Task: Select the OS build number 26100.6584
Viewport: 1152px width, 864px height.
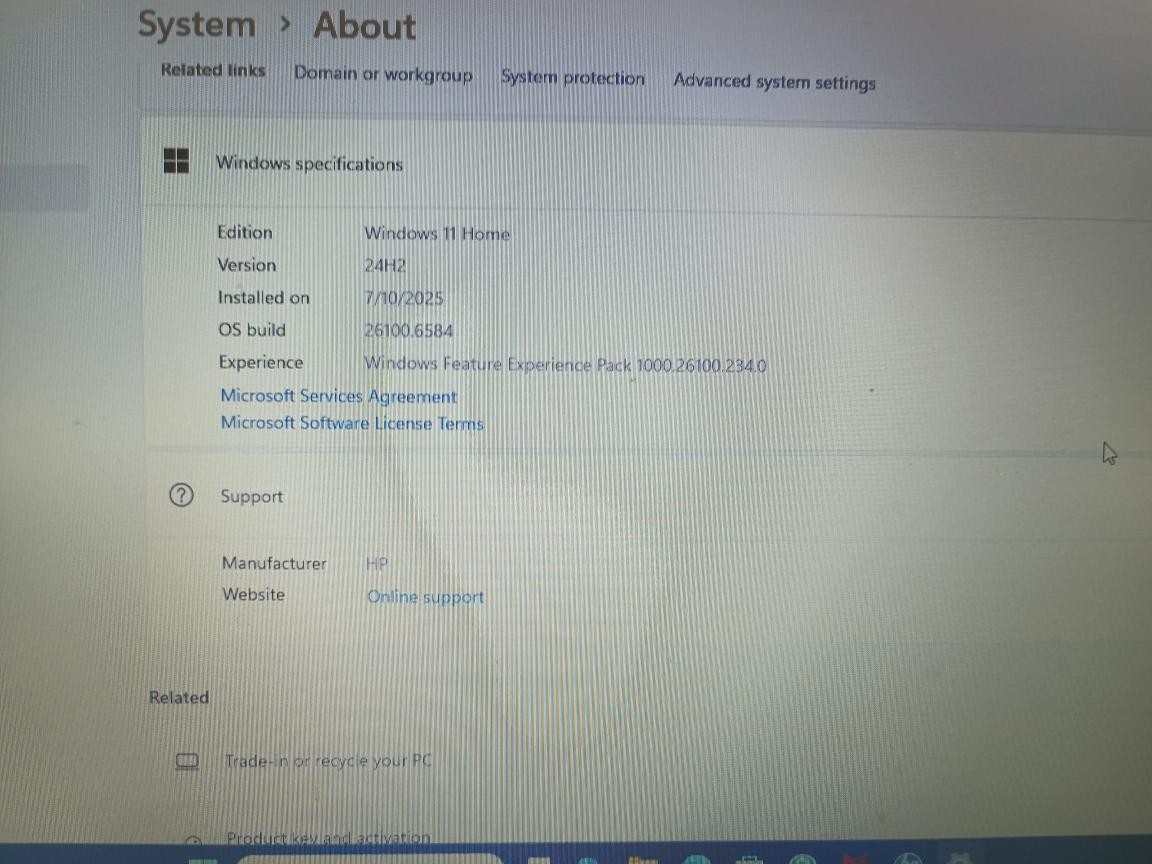Action: point(408,331)
